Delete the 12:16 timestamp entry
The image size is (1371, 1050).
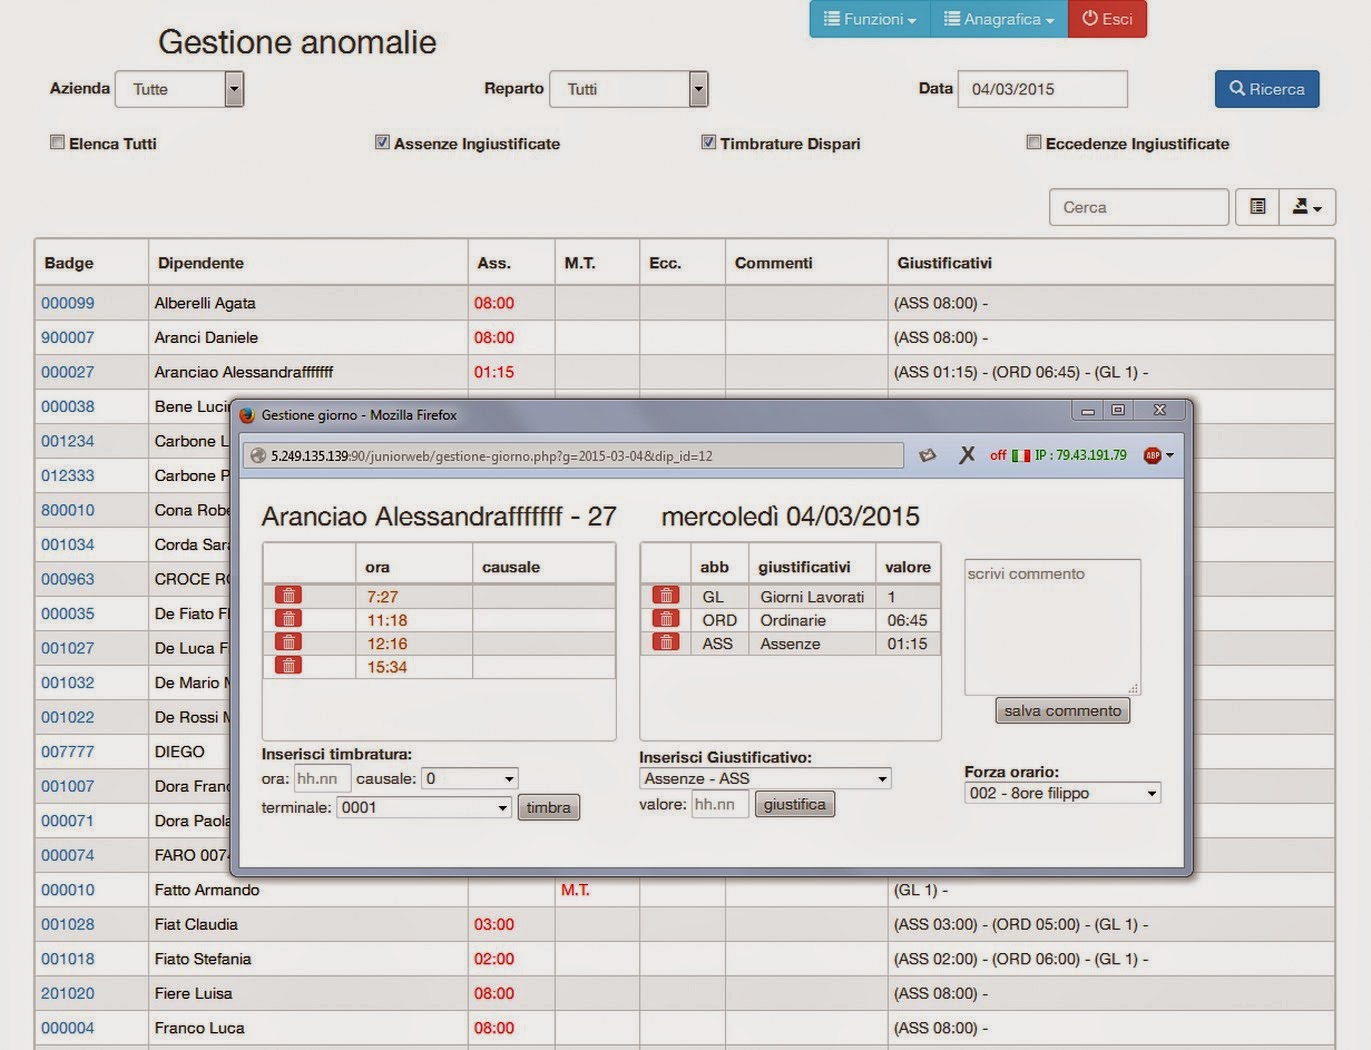(288, 643)
